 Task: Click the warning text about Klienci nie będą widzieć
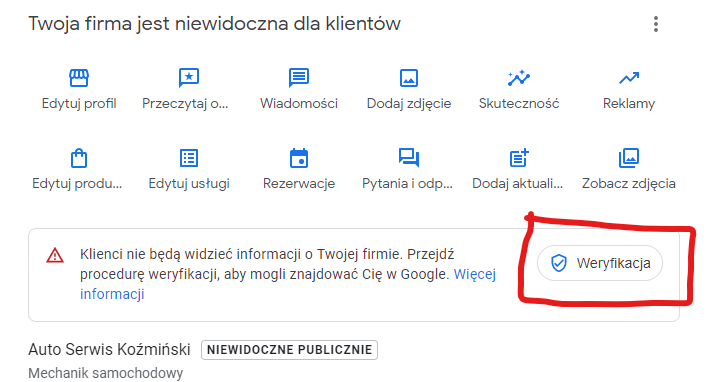pyautogui.click(x=288, y=274)
